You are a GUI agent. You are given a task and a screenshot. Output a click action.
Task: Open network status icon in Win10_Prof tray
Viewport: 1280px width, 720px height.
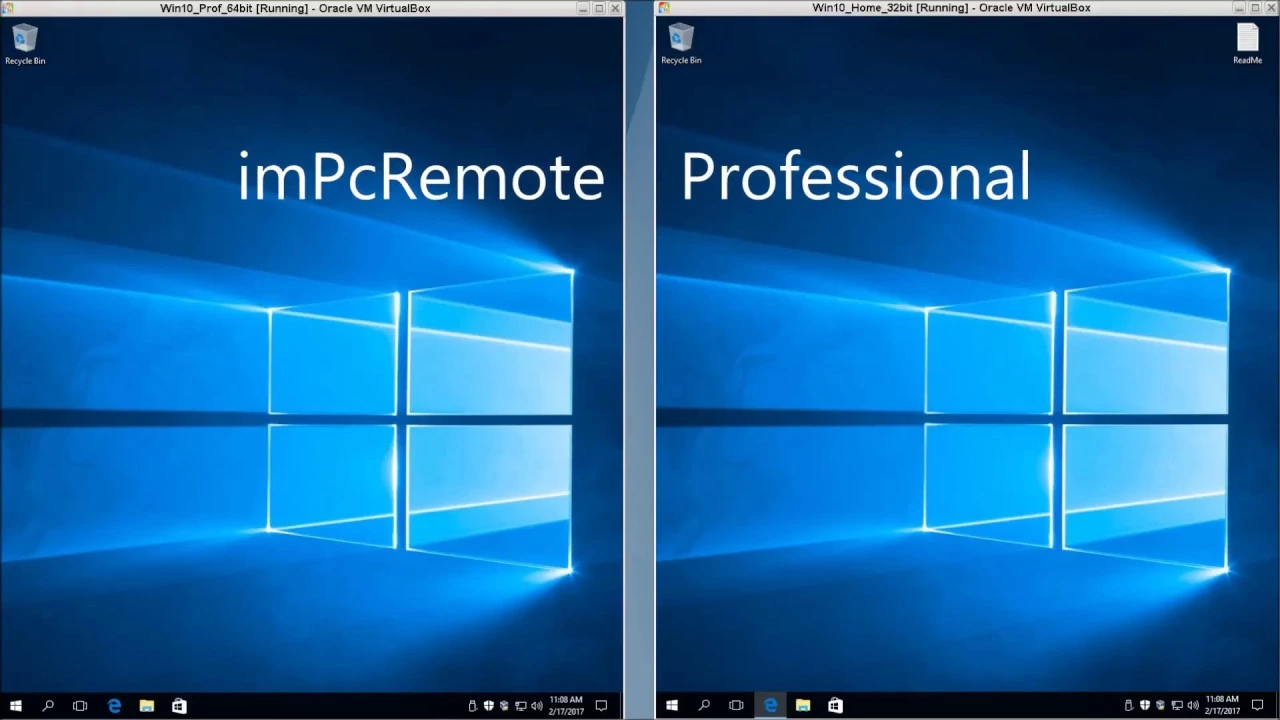(x=521, y=706)
